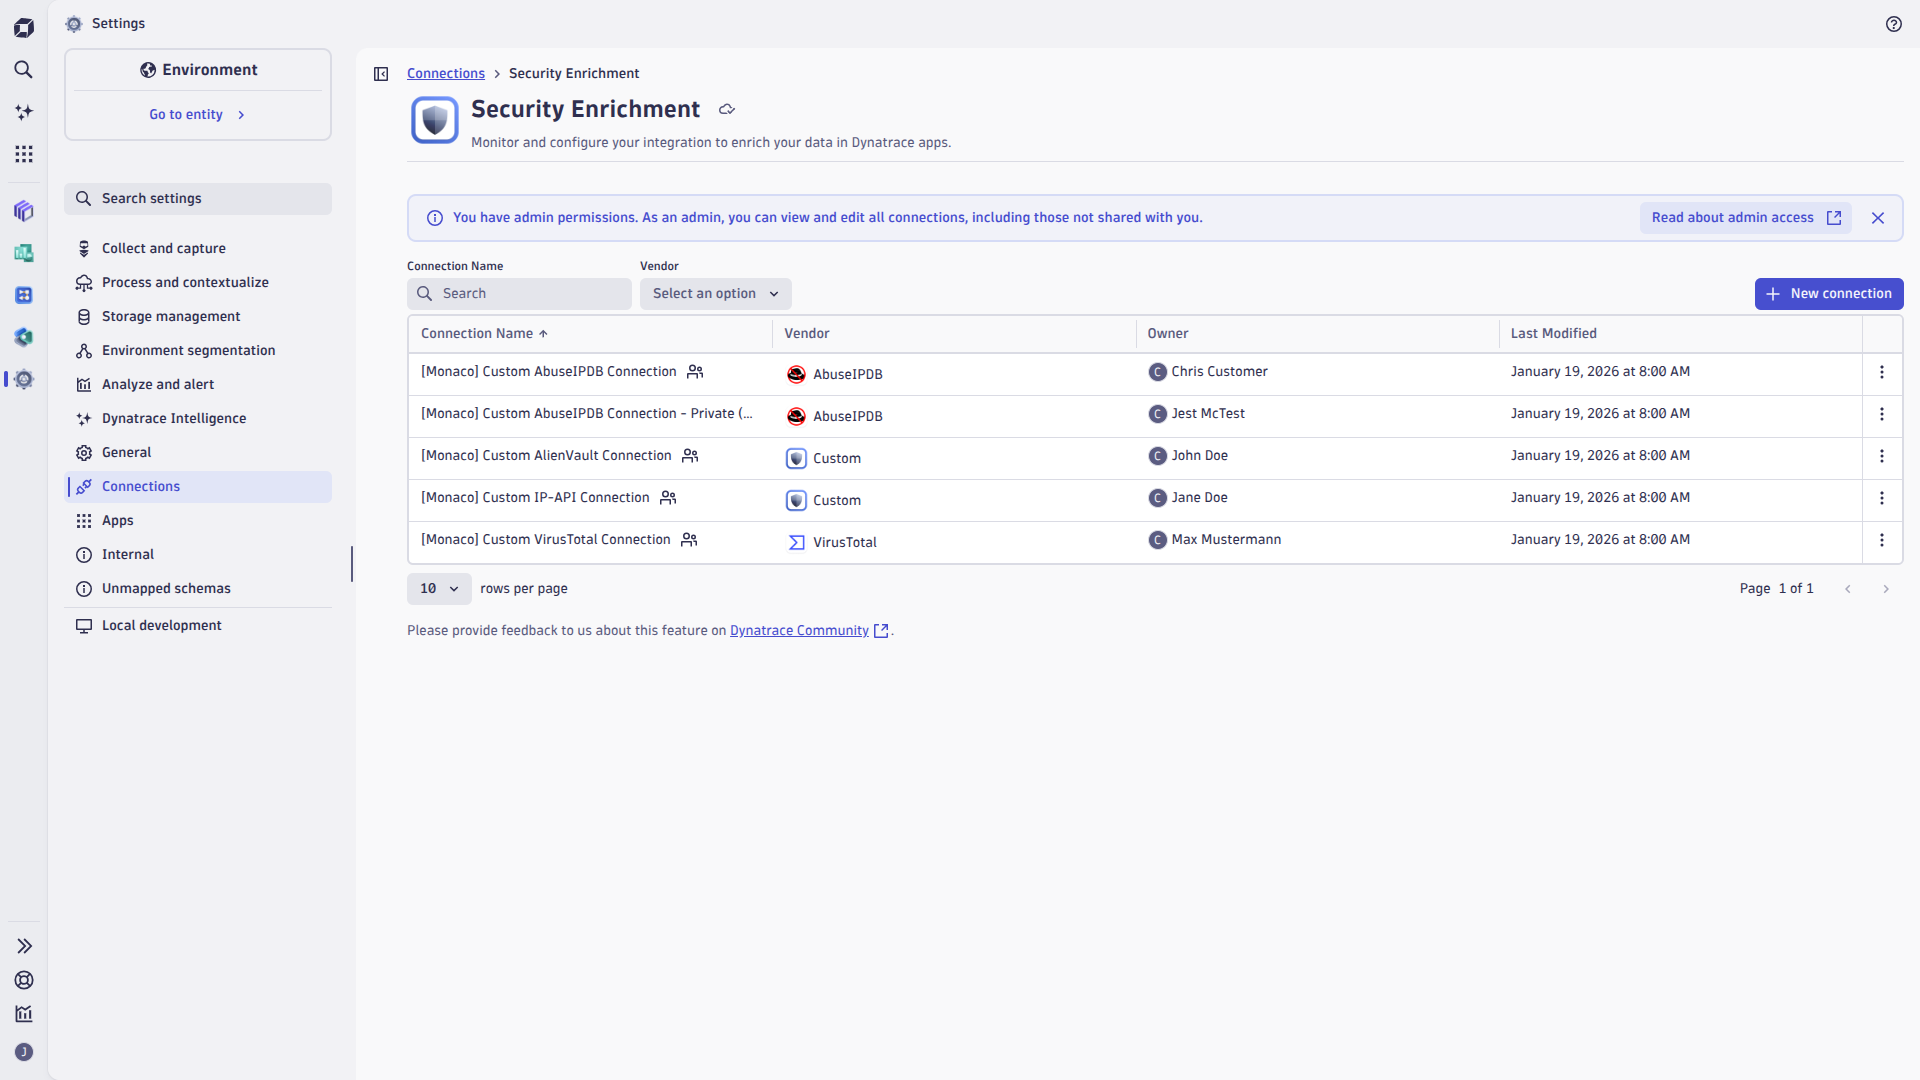Click the Dynatrace logo at top left
Viewport: 1920px width, 1080px height.
coord(24,27)
